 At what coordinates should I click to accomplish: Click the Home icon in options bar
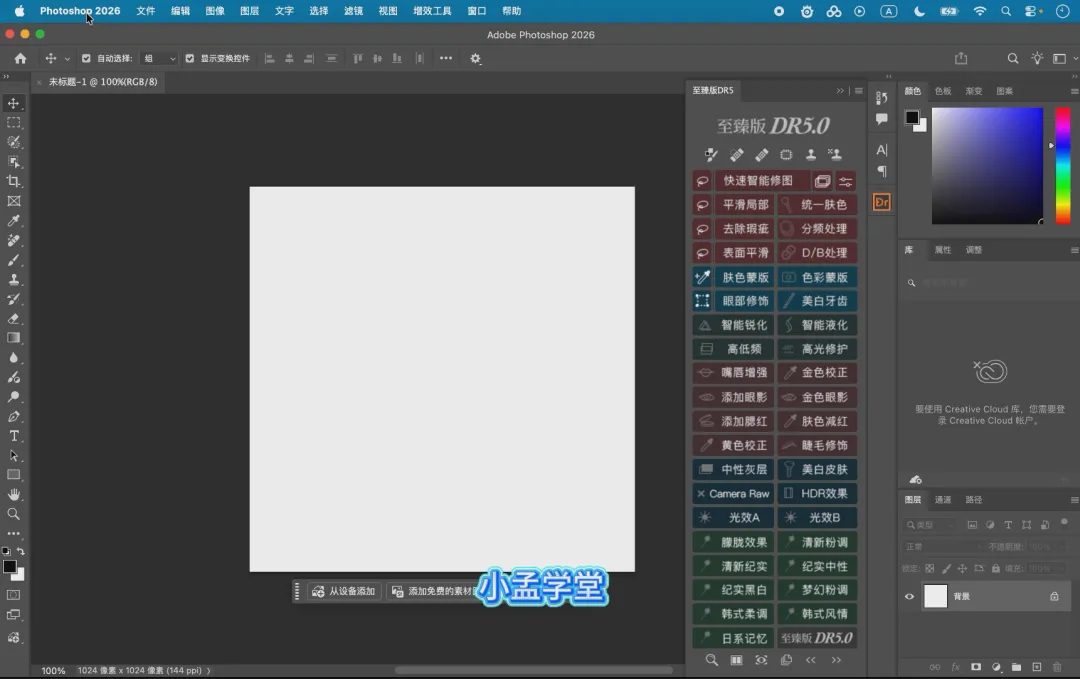pos(21,59)
